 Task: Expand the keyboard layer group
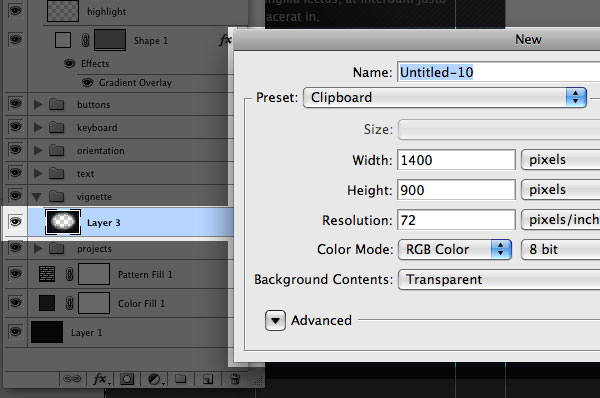click(38, 127)
